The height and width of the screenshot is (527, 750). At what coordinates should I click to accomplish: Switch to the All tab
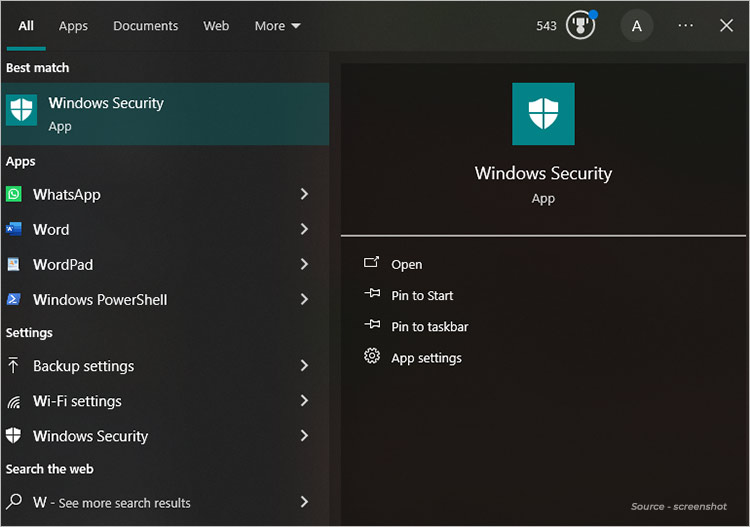[26, 26]
